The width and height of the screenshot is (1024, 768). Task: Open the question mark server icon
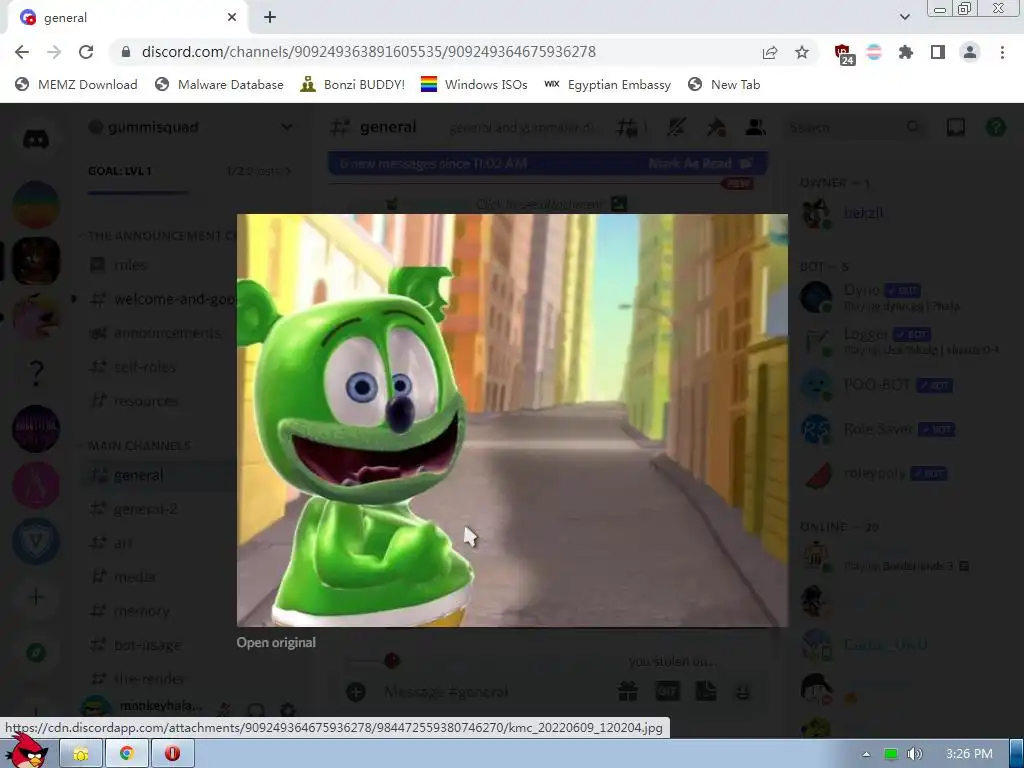pyautogui.click(x=36, y=373)
